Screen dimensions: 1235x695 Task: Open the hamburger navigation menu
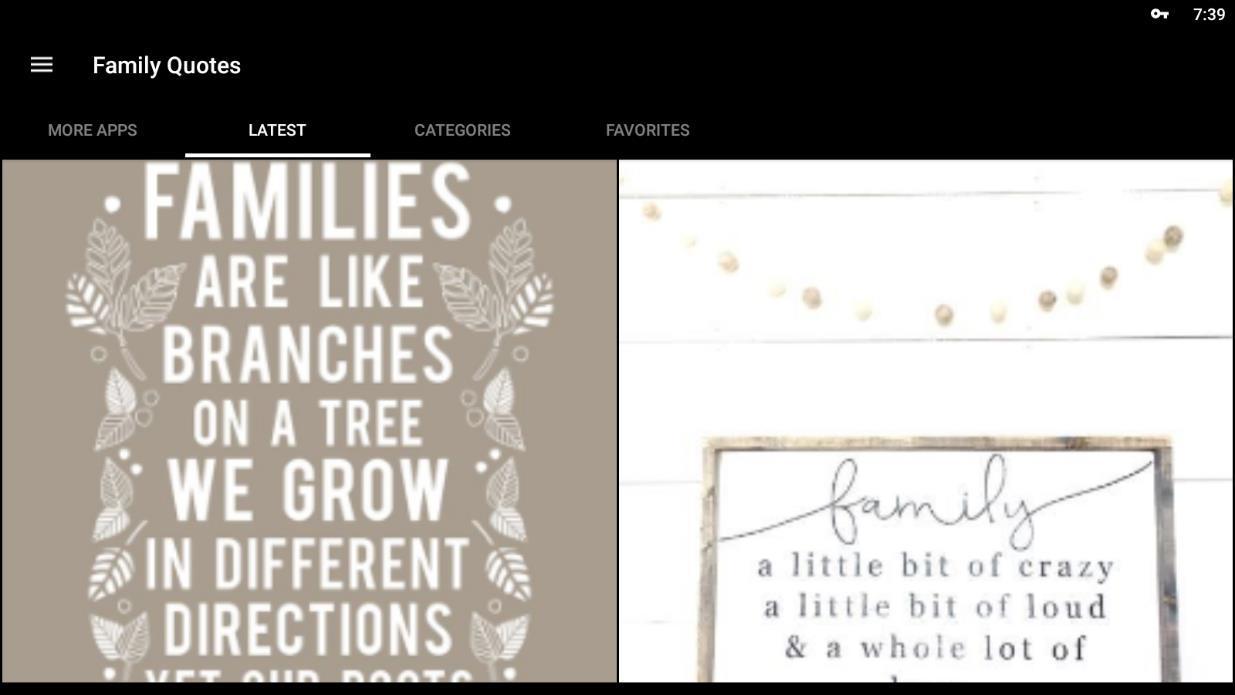(x=41, y=65)
